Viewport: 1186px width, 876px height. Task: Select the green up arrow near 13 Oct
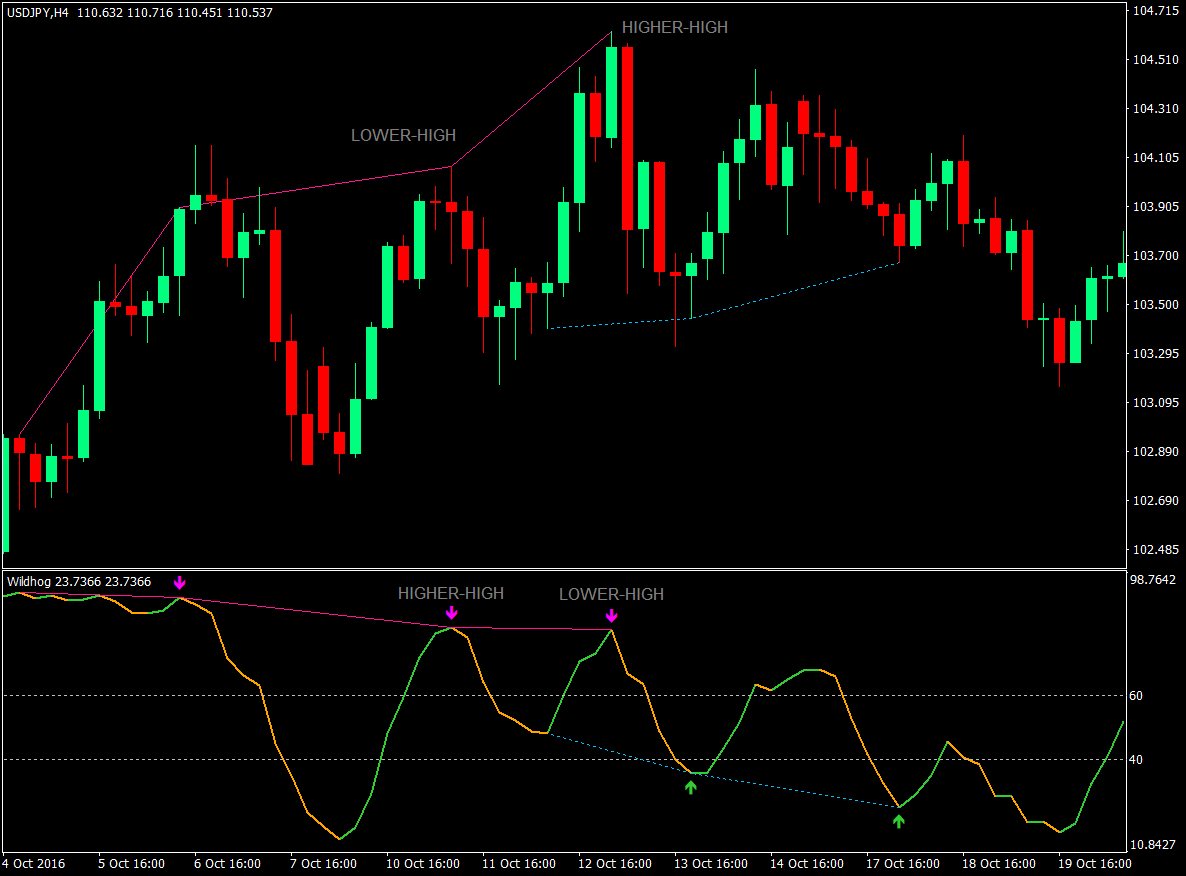point(690,789)
